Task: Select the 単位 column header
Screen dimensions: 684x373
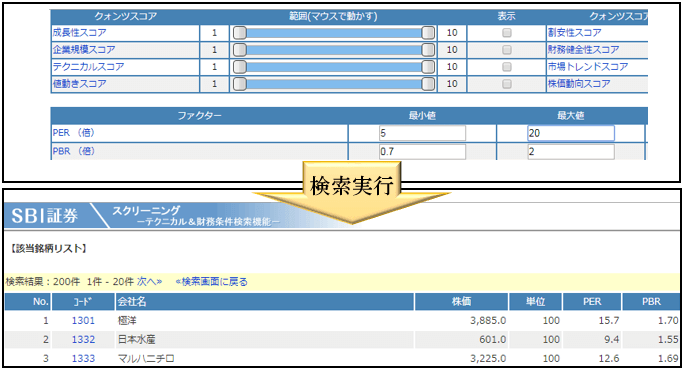Action: point(536,301)
